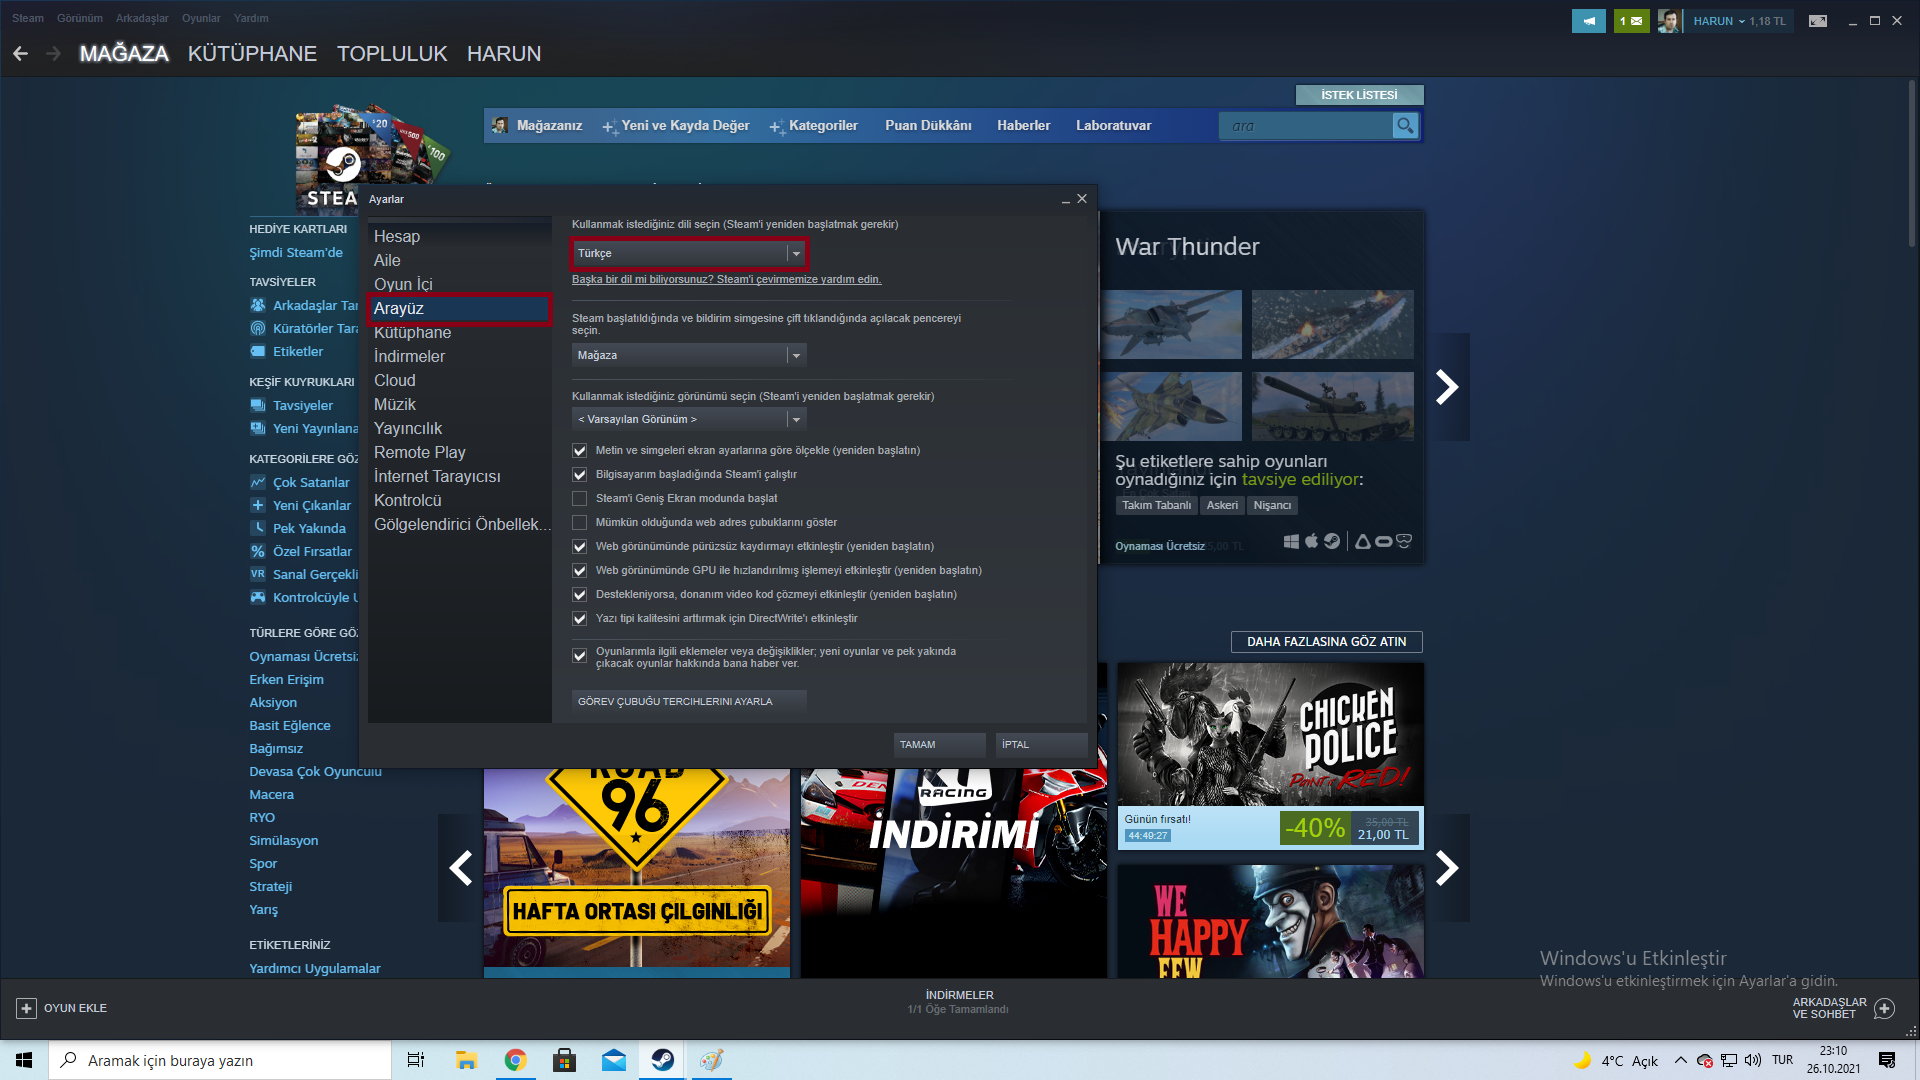Open the Varsayılan Görünüm skin dropdown
The image size is (1920, 1080).
[689, 420]
